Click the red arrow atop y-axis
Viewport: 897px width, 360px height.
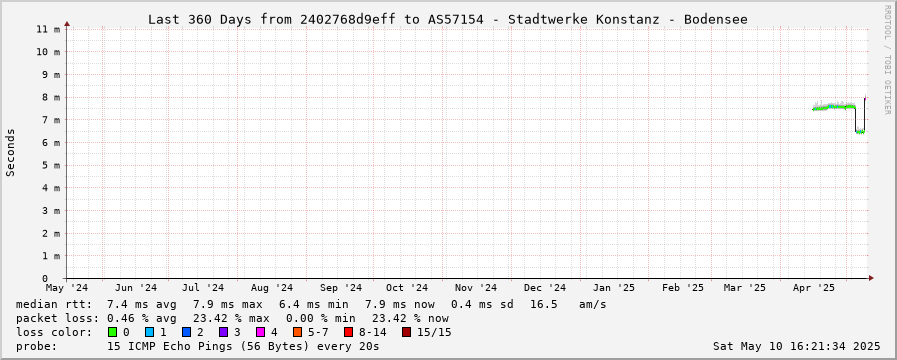[x=67, y=24]
